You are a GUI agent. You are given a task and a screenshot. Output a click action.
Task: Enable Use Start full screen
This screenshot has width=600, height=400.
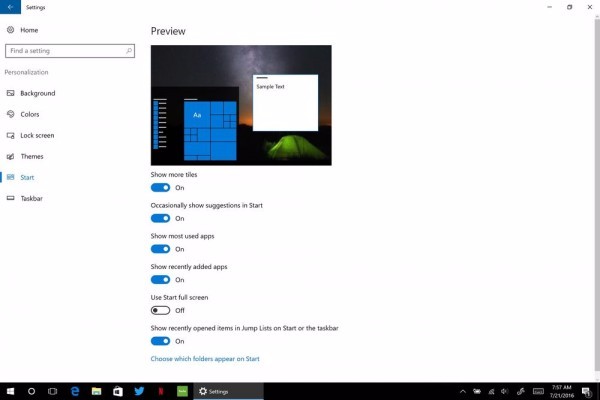click(x=160, y=310)
